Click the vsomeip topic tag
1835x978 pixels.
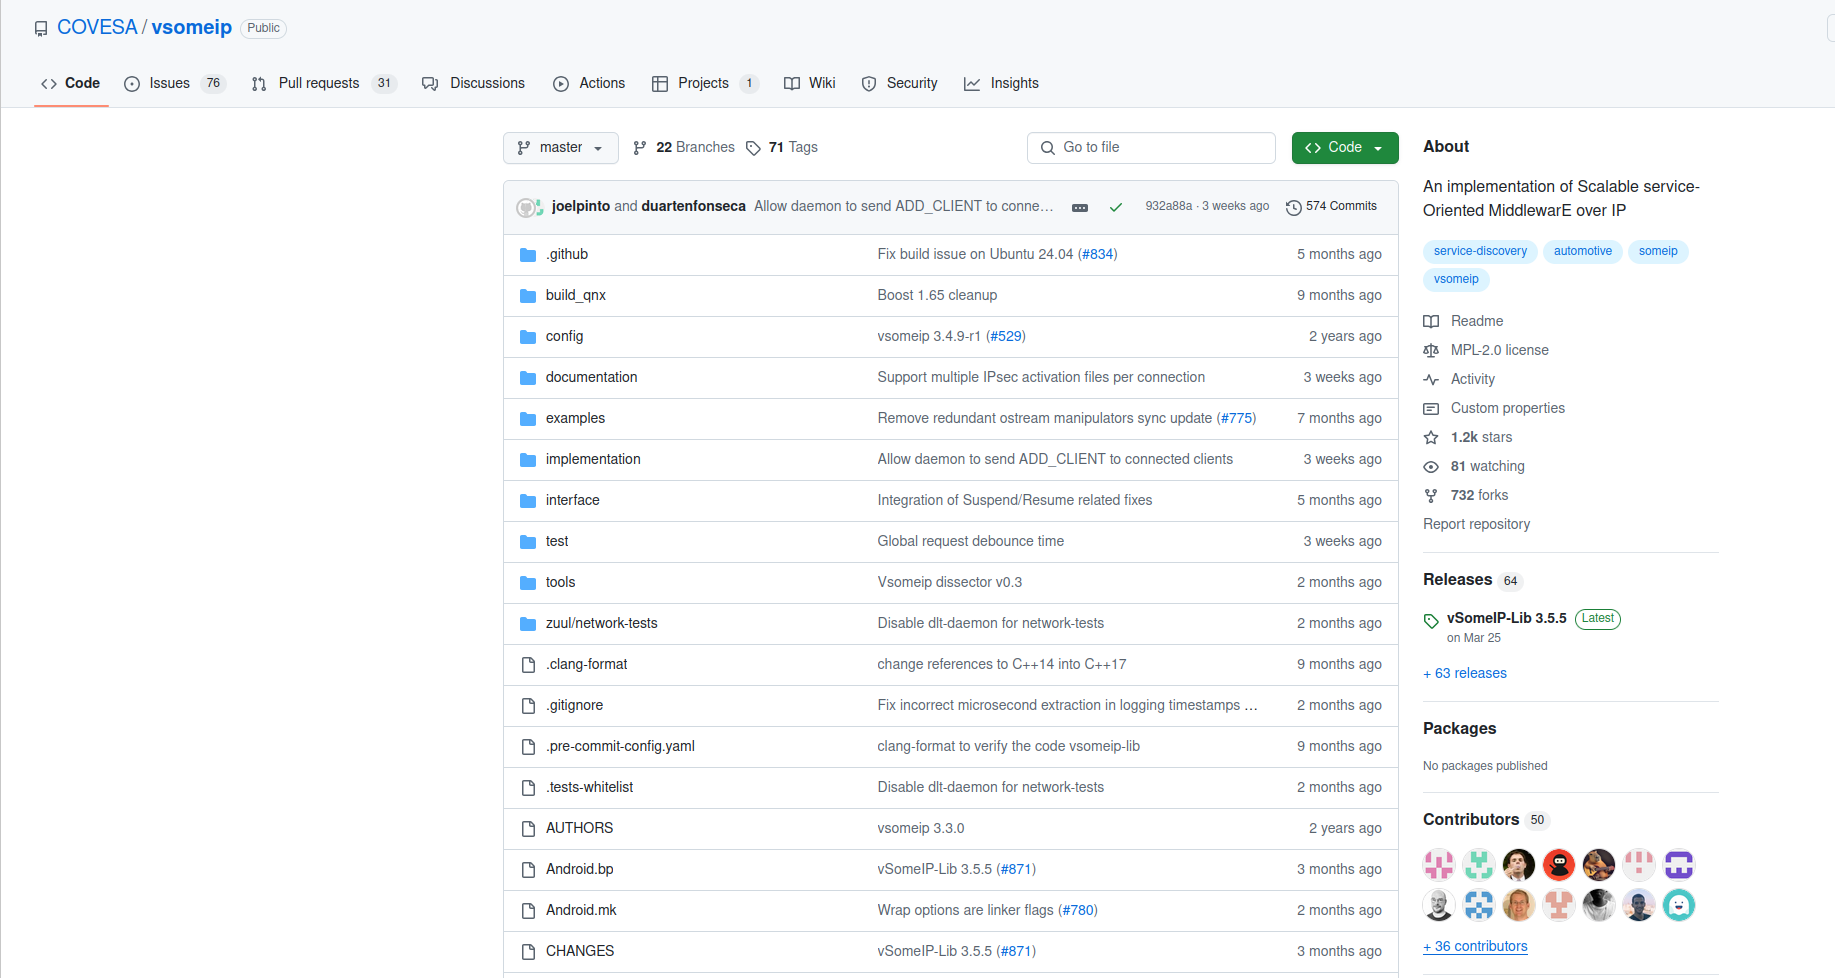[1456, 280]
